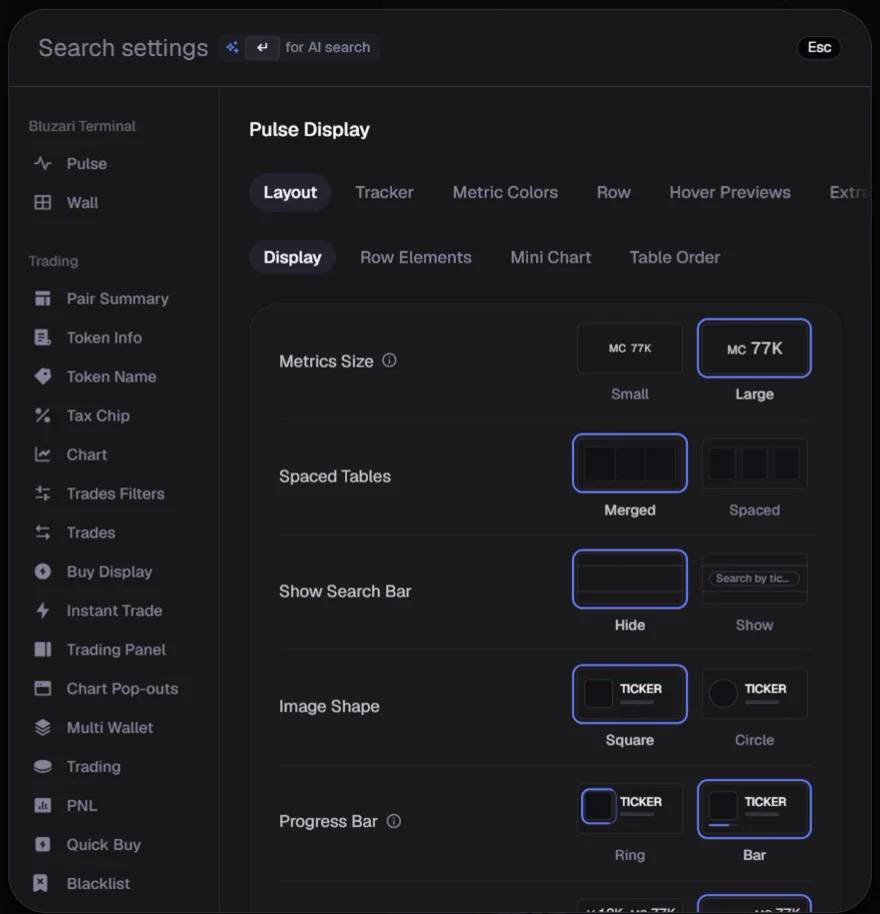Select the Pair Summary icon in sidebar

[x=43, y=298]
